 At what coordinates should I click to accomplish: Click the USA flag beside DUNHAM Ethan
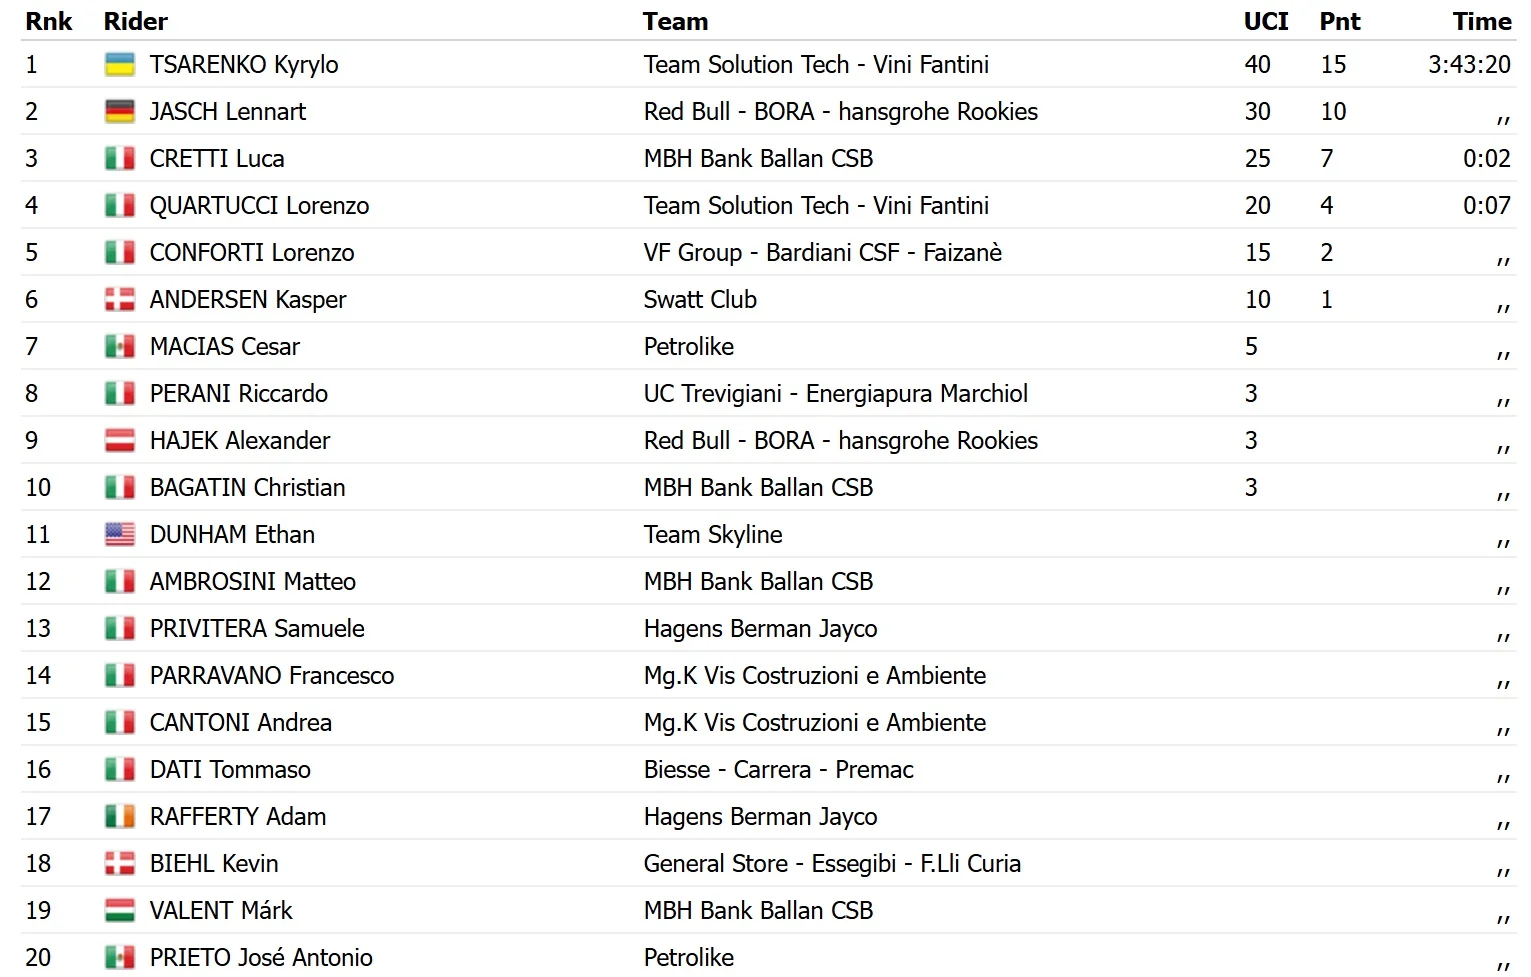(x=119, y=535)
